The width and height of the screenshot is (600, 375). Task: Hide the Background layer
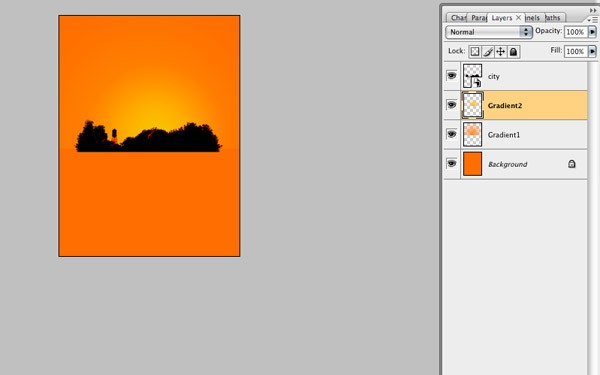pyautogui.click(x=452, y=163)
